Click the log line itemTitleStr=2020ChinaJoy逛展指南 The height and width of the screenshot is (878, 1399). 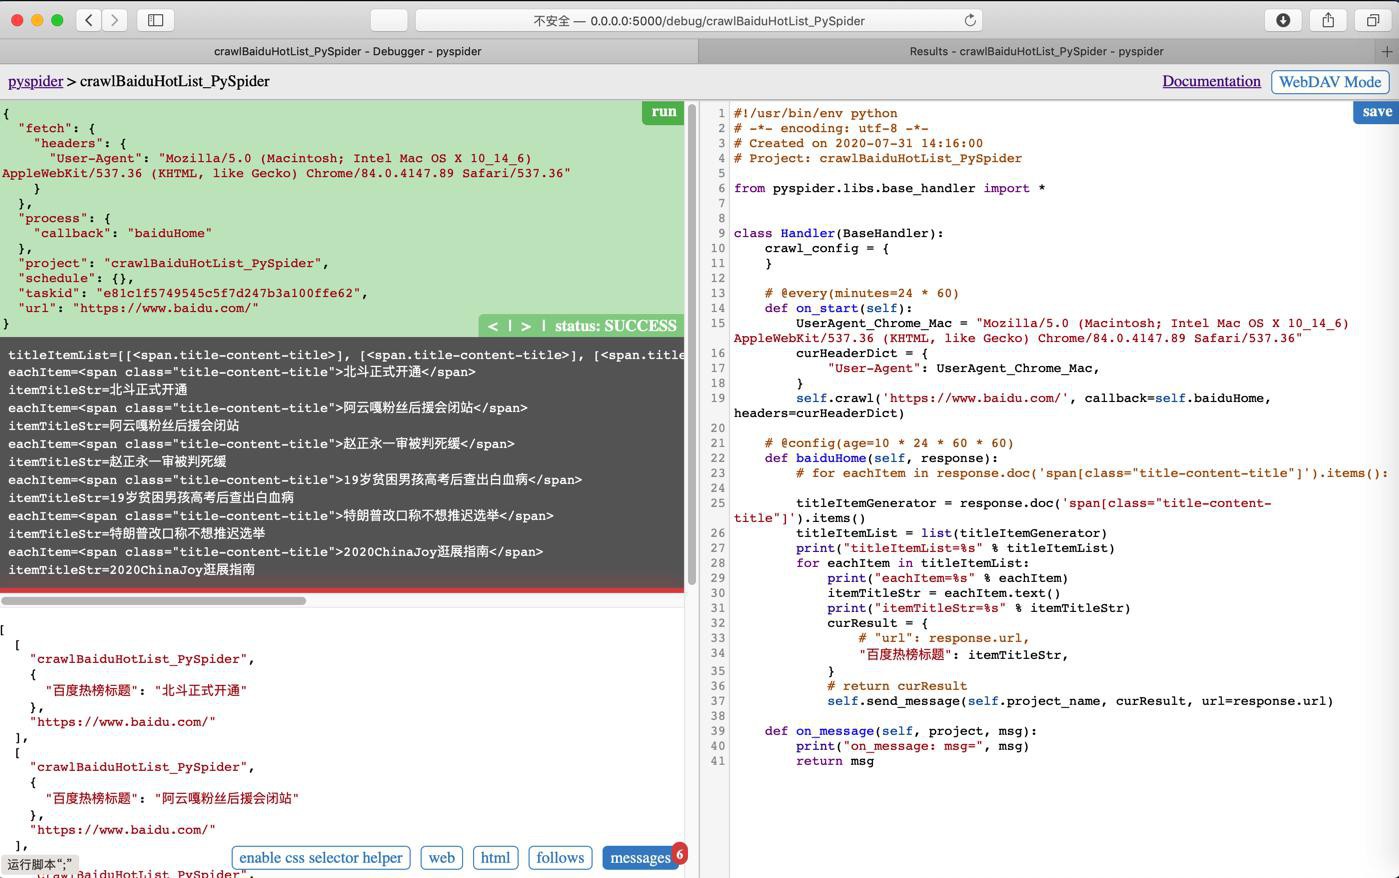132,570
